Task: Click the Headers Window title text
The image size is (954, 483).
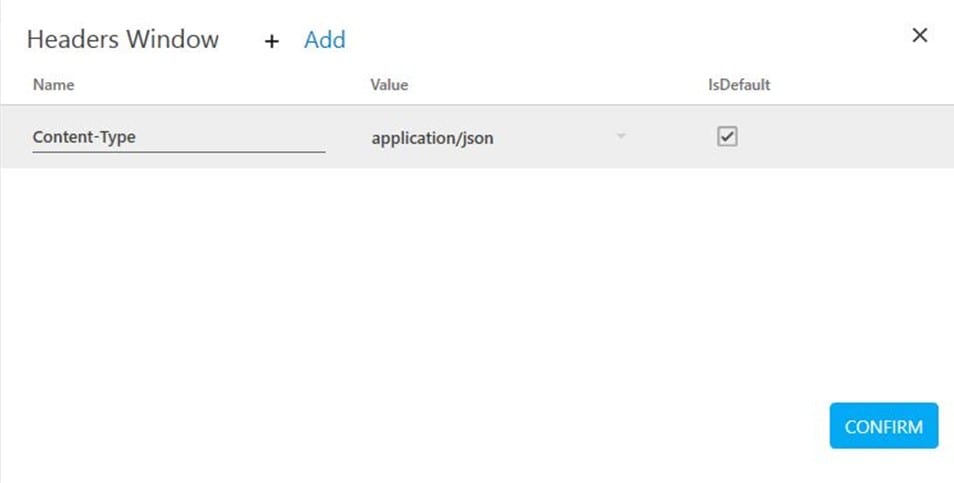Action: pyautogui.click(x=122, y=40)
